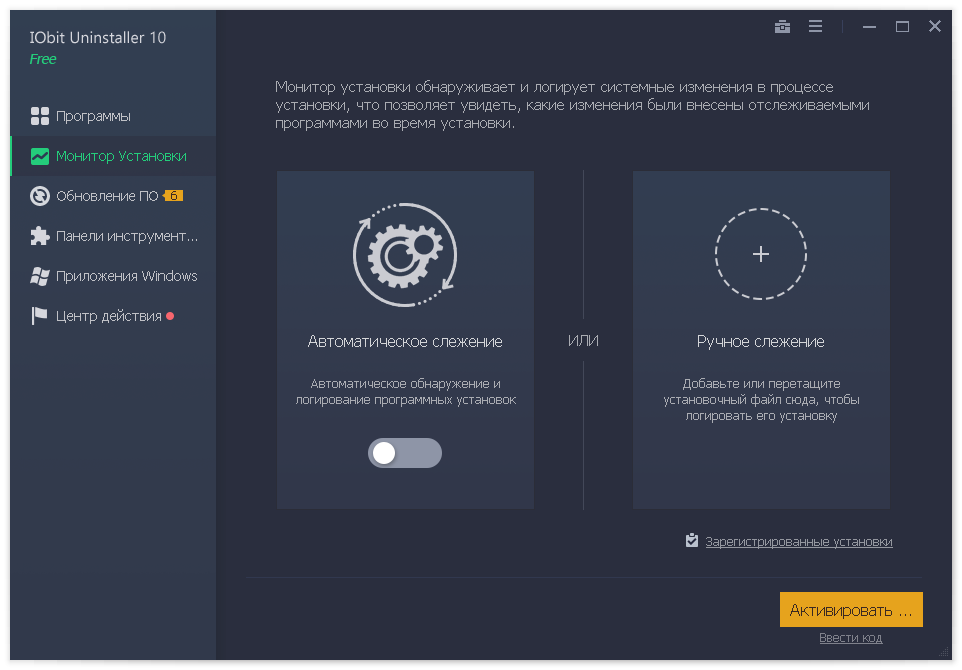Open Панели инструментов section
Screen dimensions: 962x670
[114, 236]
